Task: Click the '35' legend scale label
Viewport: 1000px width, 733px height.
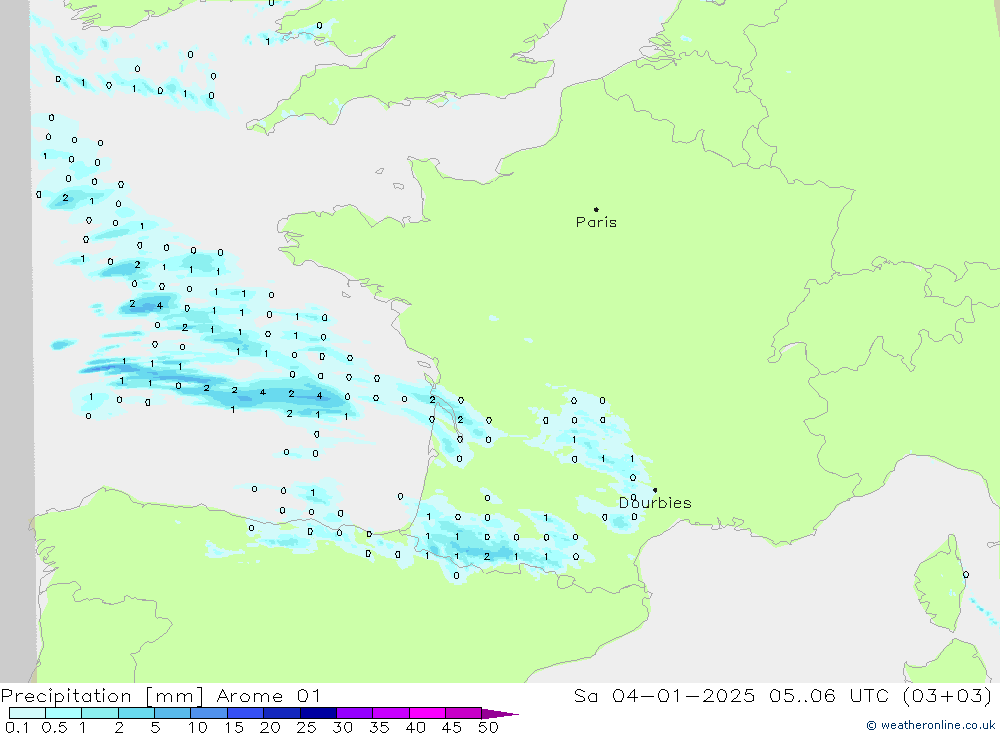Action: coord(379,727)
